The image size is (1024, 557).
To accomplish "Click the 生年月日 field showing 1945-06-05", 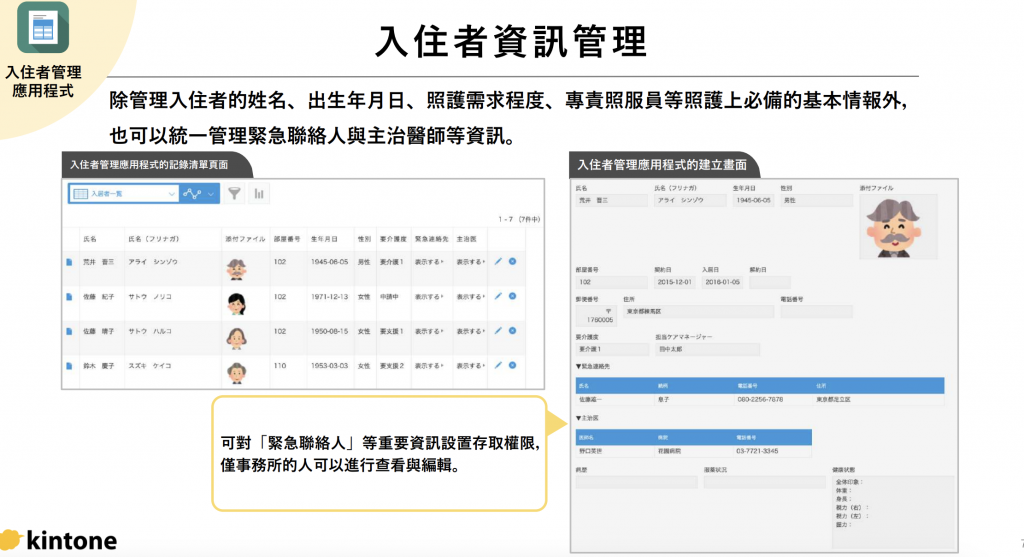I will click(753, 200).
